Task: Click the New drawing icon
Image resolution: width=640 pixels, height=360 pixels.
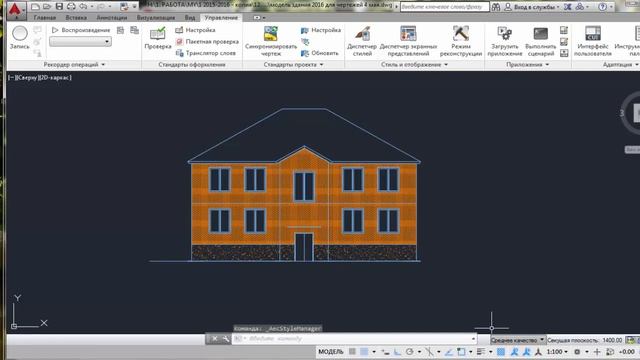Action: pyautogui.click(x=36, y=7)
